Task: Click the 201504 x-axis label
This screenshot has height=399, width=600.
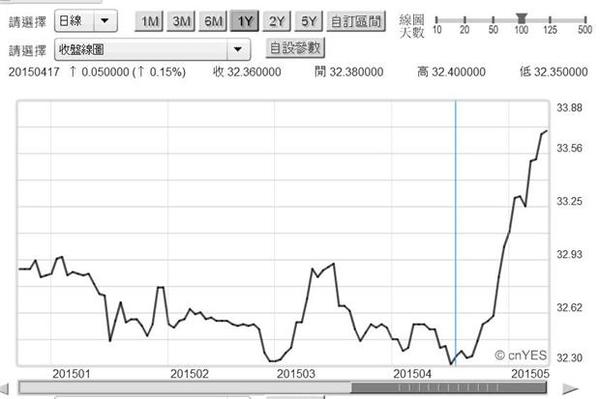Action: click(x=412, y=374)
